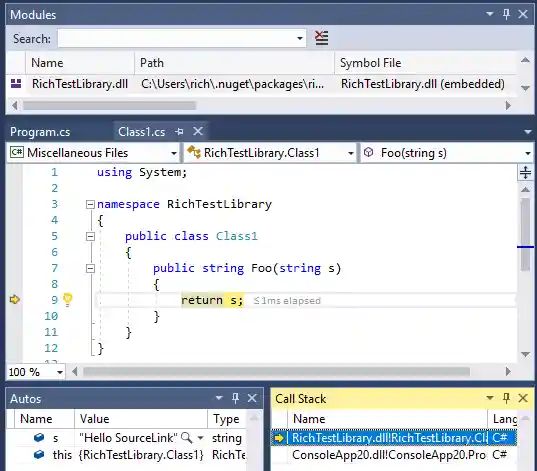Screen dimensions: 537x471
Task: Click the lightbulb quick actions icon
Action: pyautogui.click(x=67, y=300)
